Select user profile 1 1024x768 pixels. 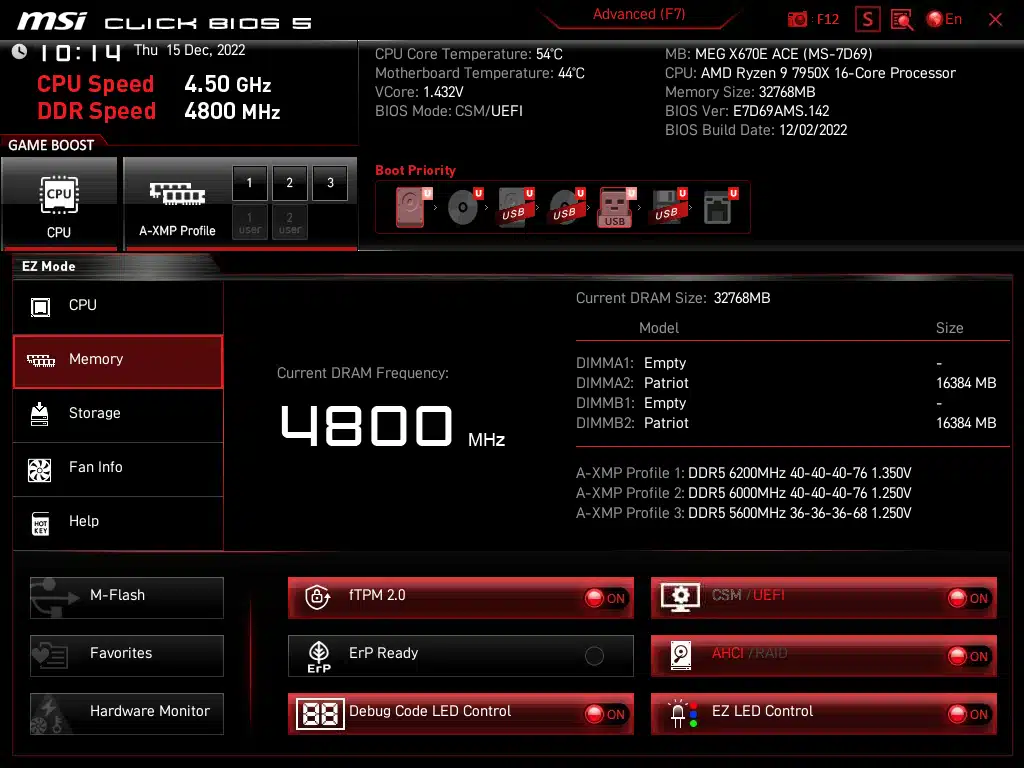click(x=249, y=223)
